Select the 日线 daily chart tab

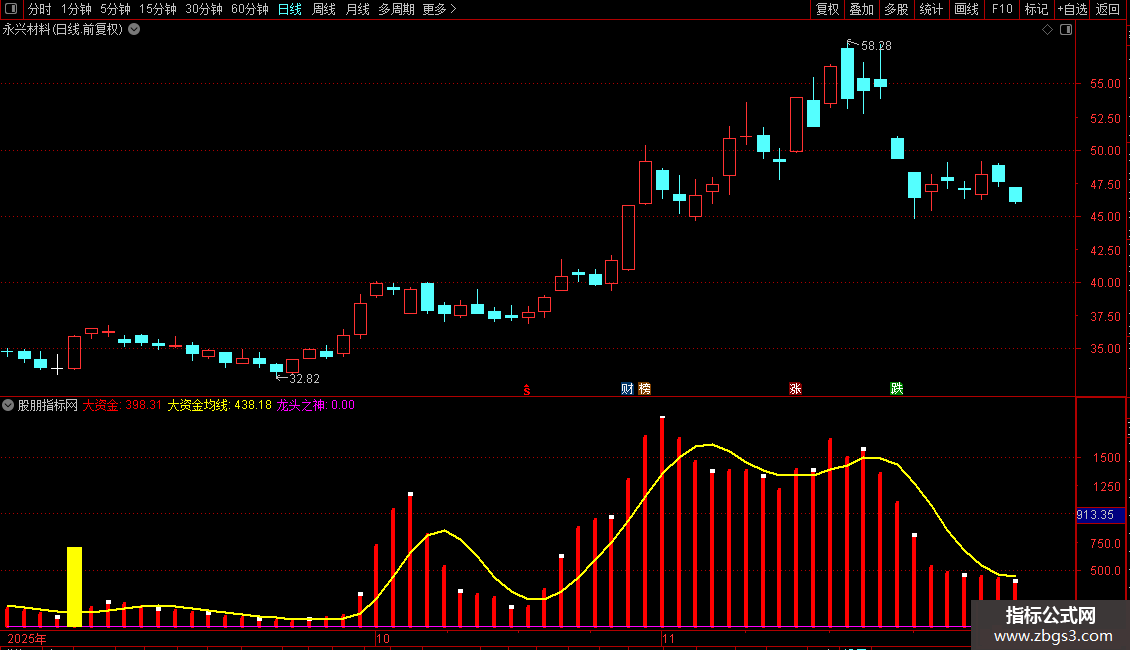coord(290,9)
